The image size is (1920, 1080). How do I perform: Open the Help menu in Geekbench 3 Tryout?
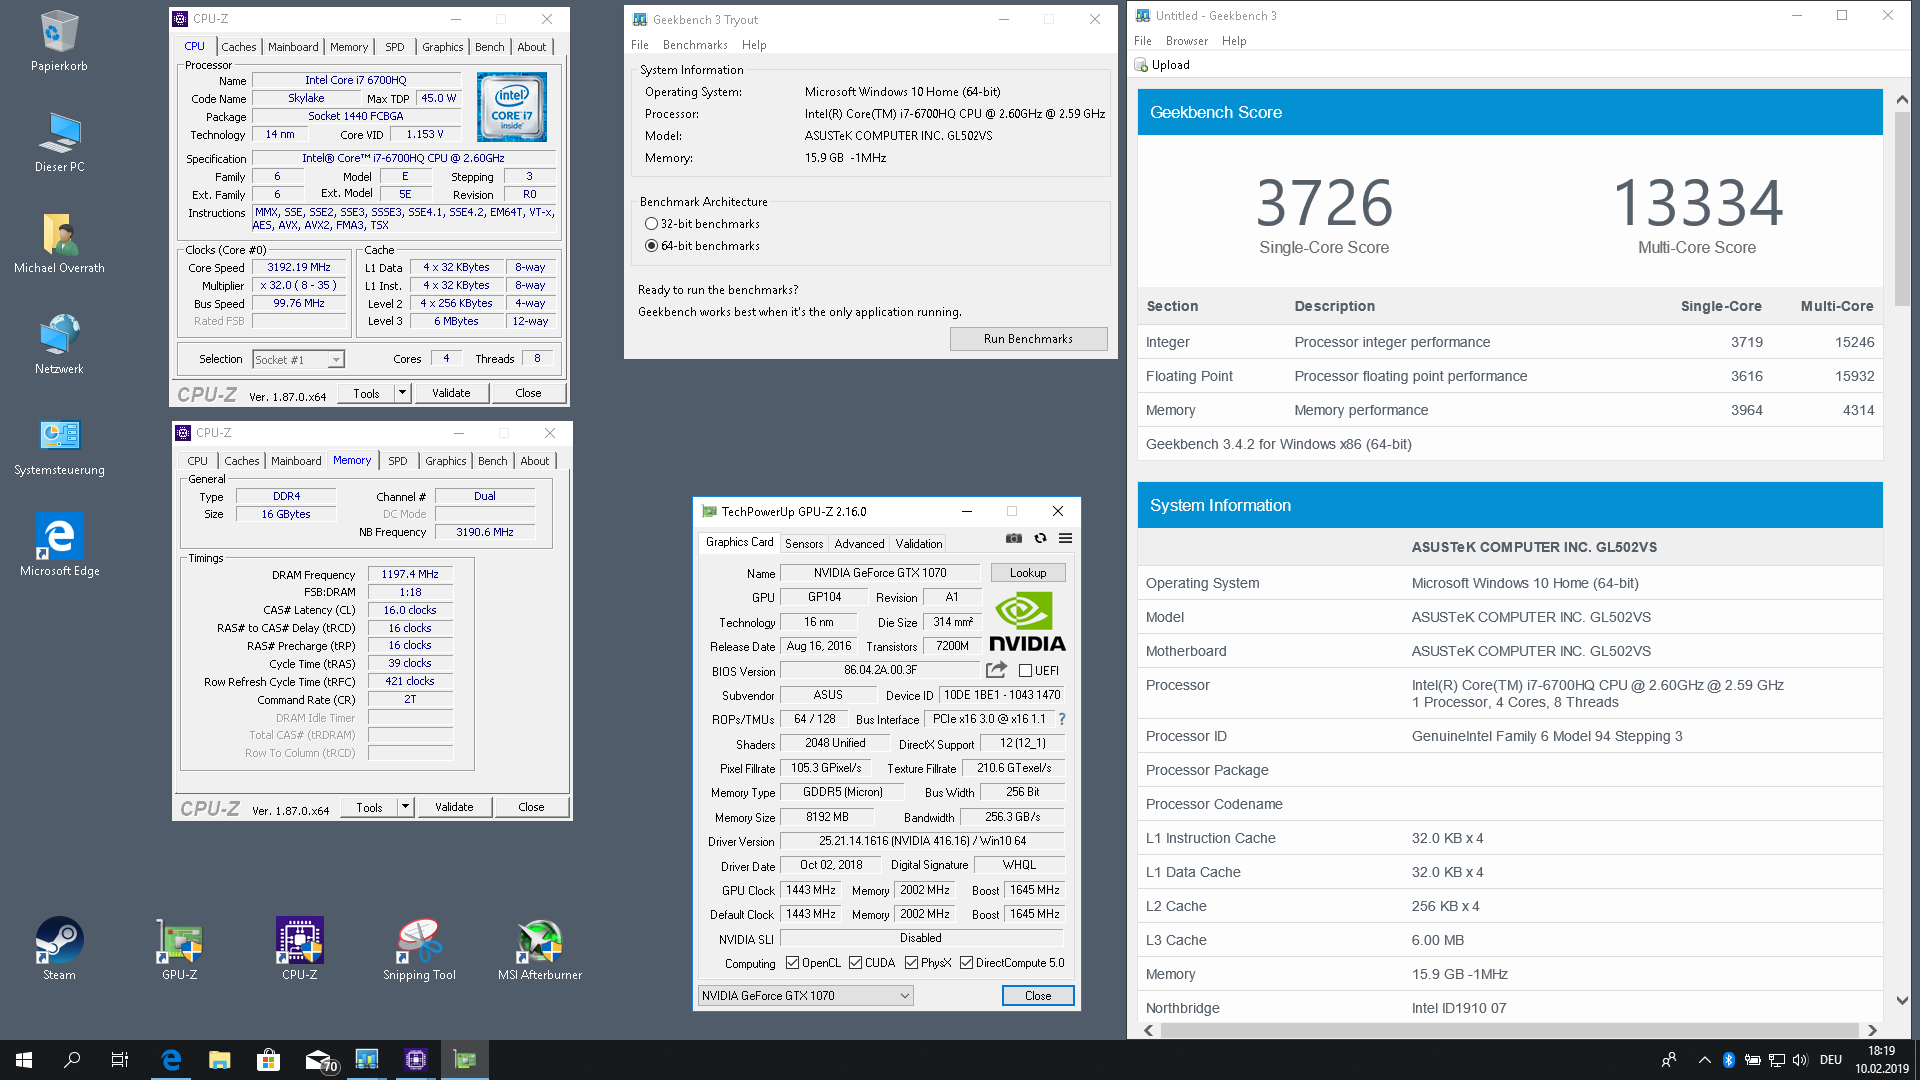click(754, 45)
